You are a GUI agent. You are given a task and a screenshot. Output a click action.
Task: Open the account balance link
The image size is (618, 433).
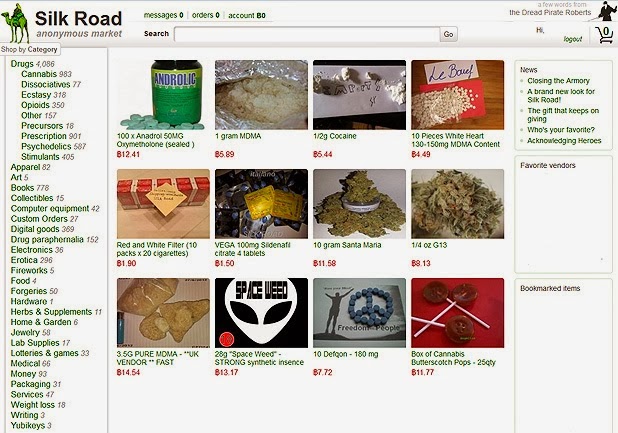(x=247, y=15)
